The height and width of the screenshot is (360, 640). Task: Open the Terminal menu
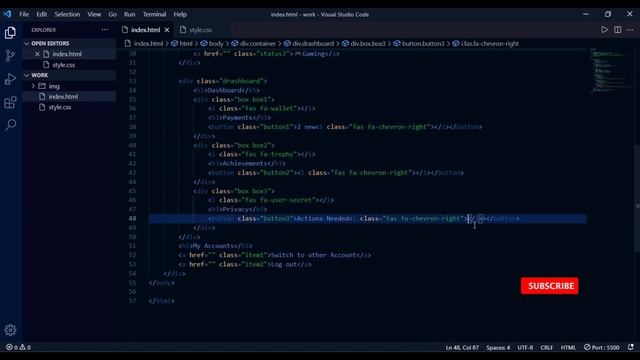click(x=154, y=14)
